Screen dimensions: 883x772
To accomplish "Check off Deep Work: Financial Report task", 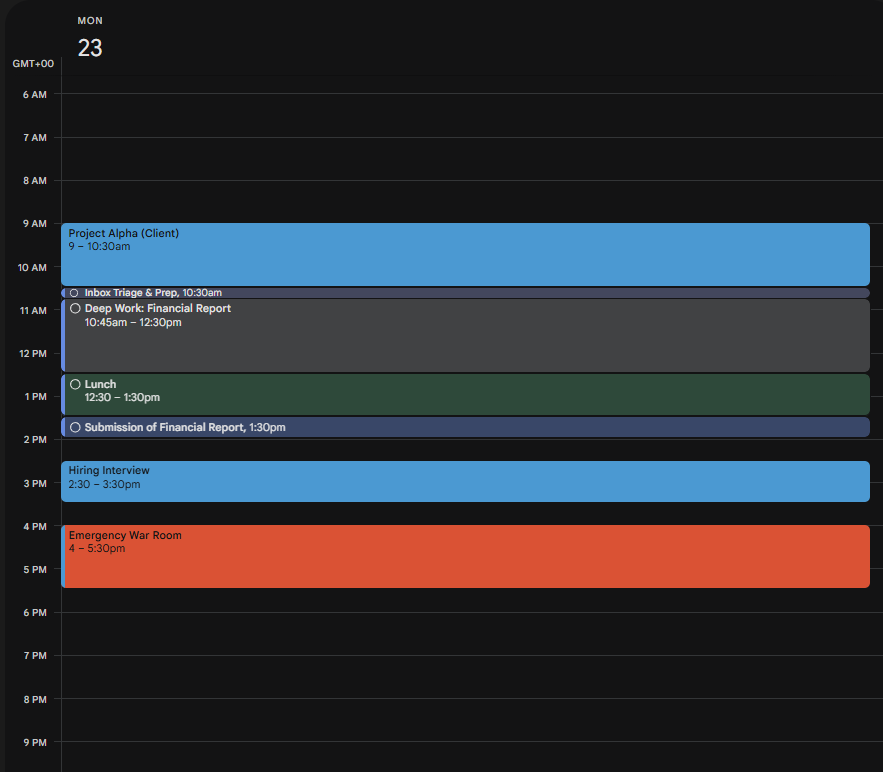I will [75, 309].
